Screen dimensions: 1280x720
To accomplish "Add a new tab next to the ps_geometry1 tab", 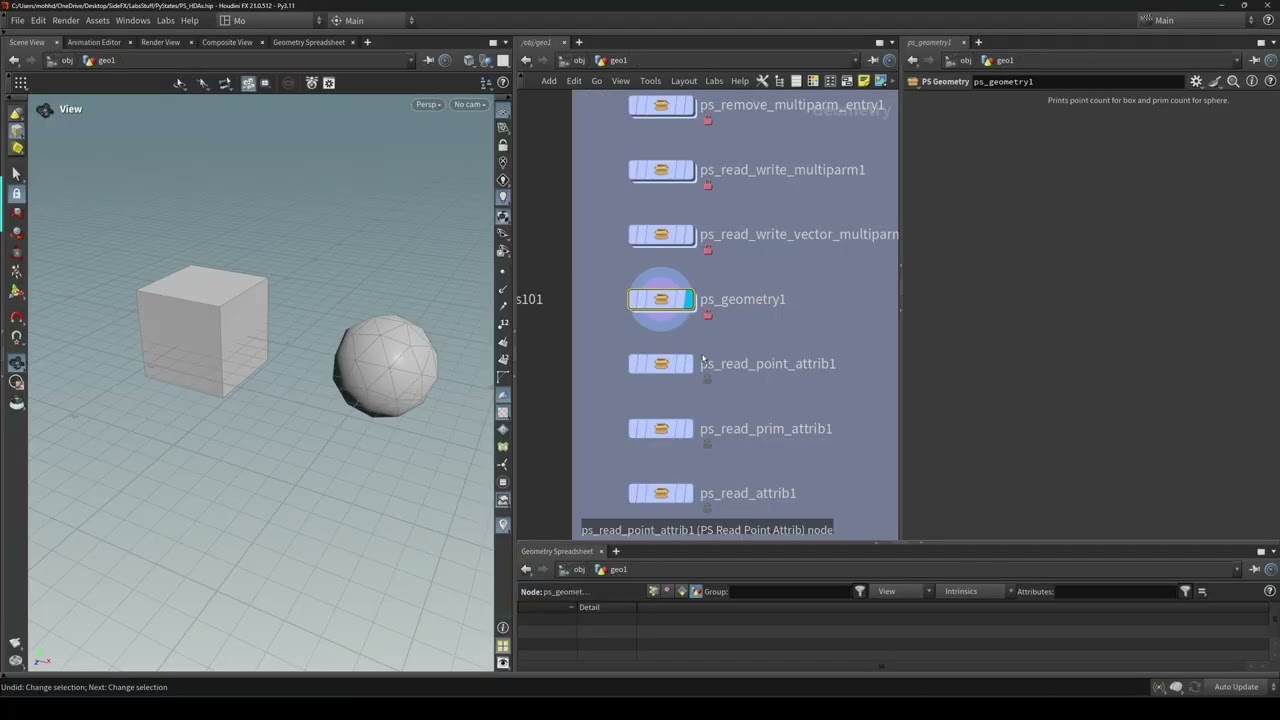I will pyautogui.click(x=978, y=42).
